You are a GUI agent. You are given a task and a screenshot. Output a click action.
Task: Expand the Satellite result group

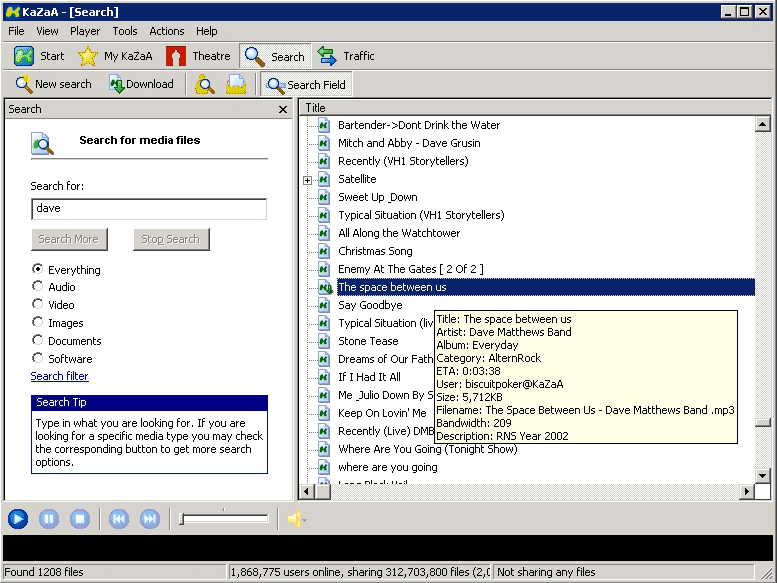(x=308, y=180)
